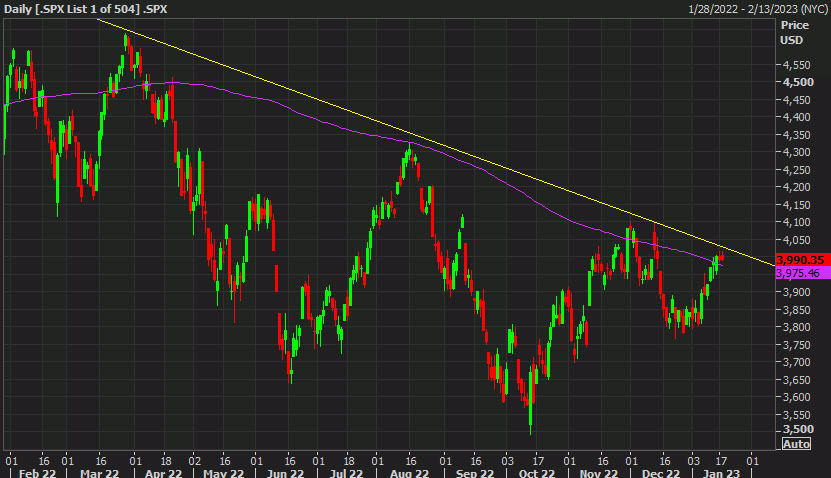The image size is (831, 478).
Task: Click the Oct 22 month label
Action: click(x=537, y=473)
